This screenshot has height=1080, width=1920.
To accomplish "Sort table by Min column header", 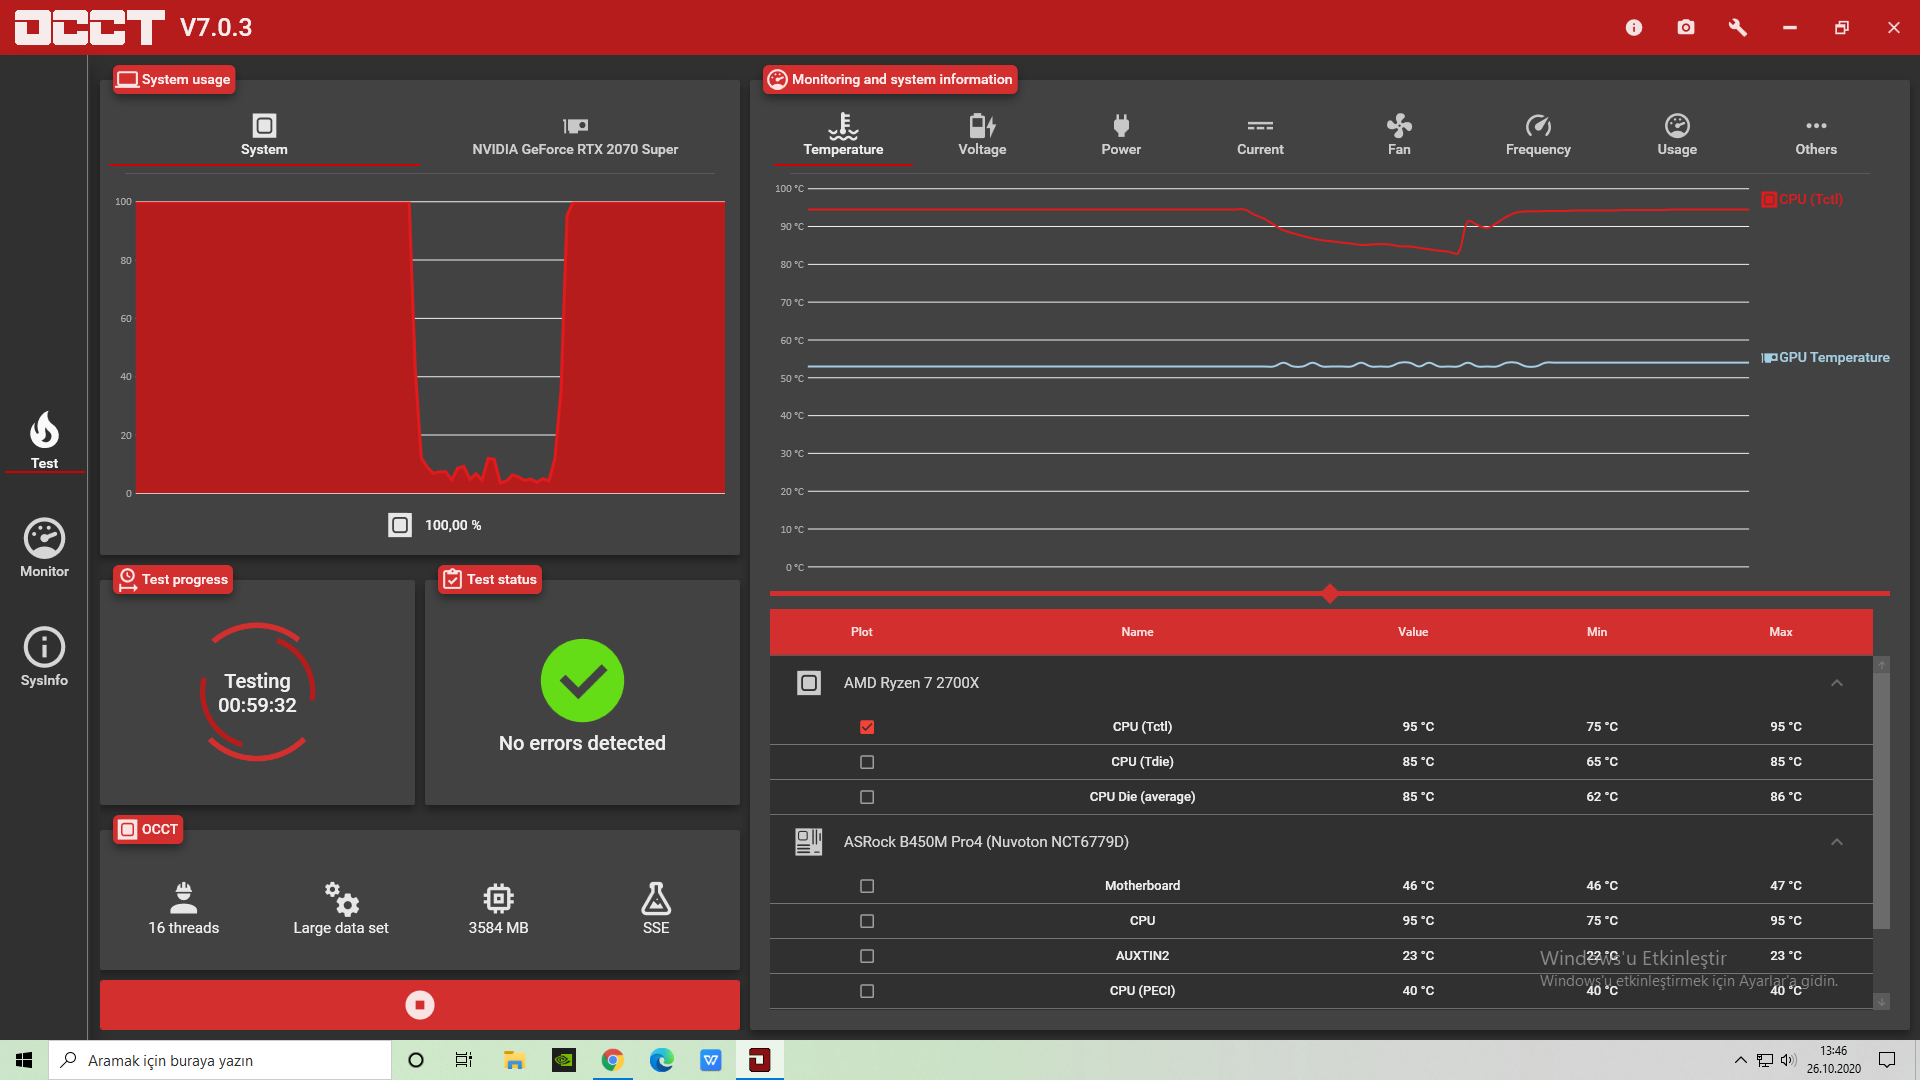I will click(x=1597, y=632).
